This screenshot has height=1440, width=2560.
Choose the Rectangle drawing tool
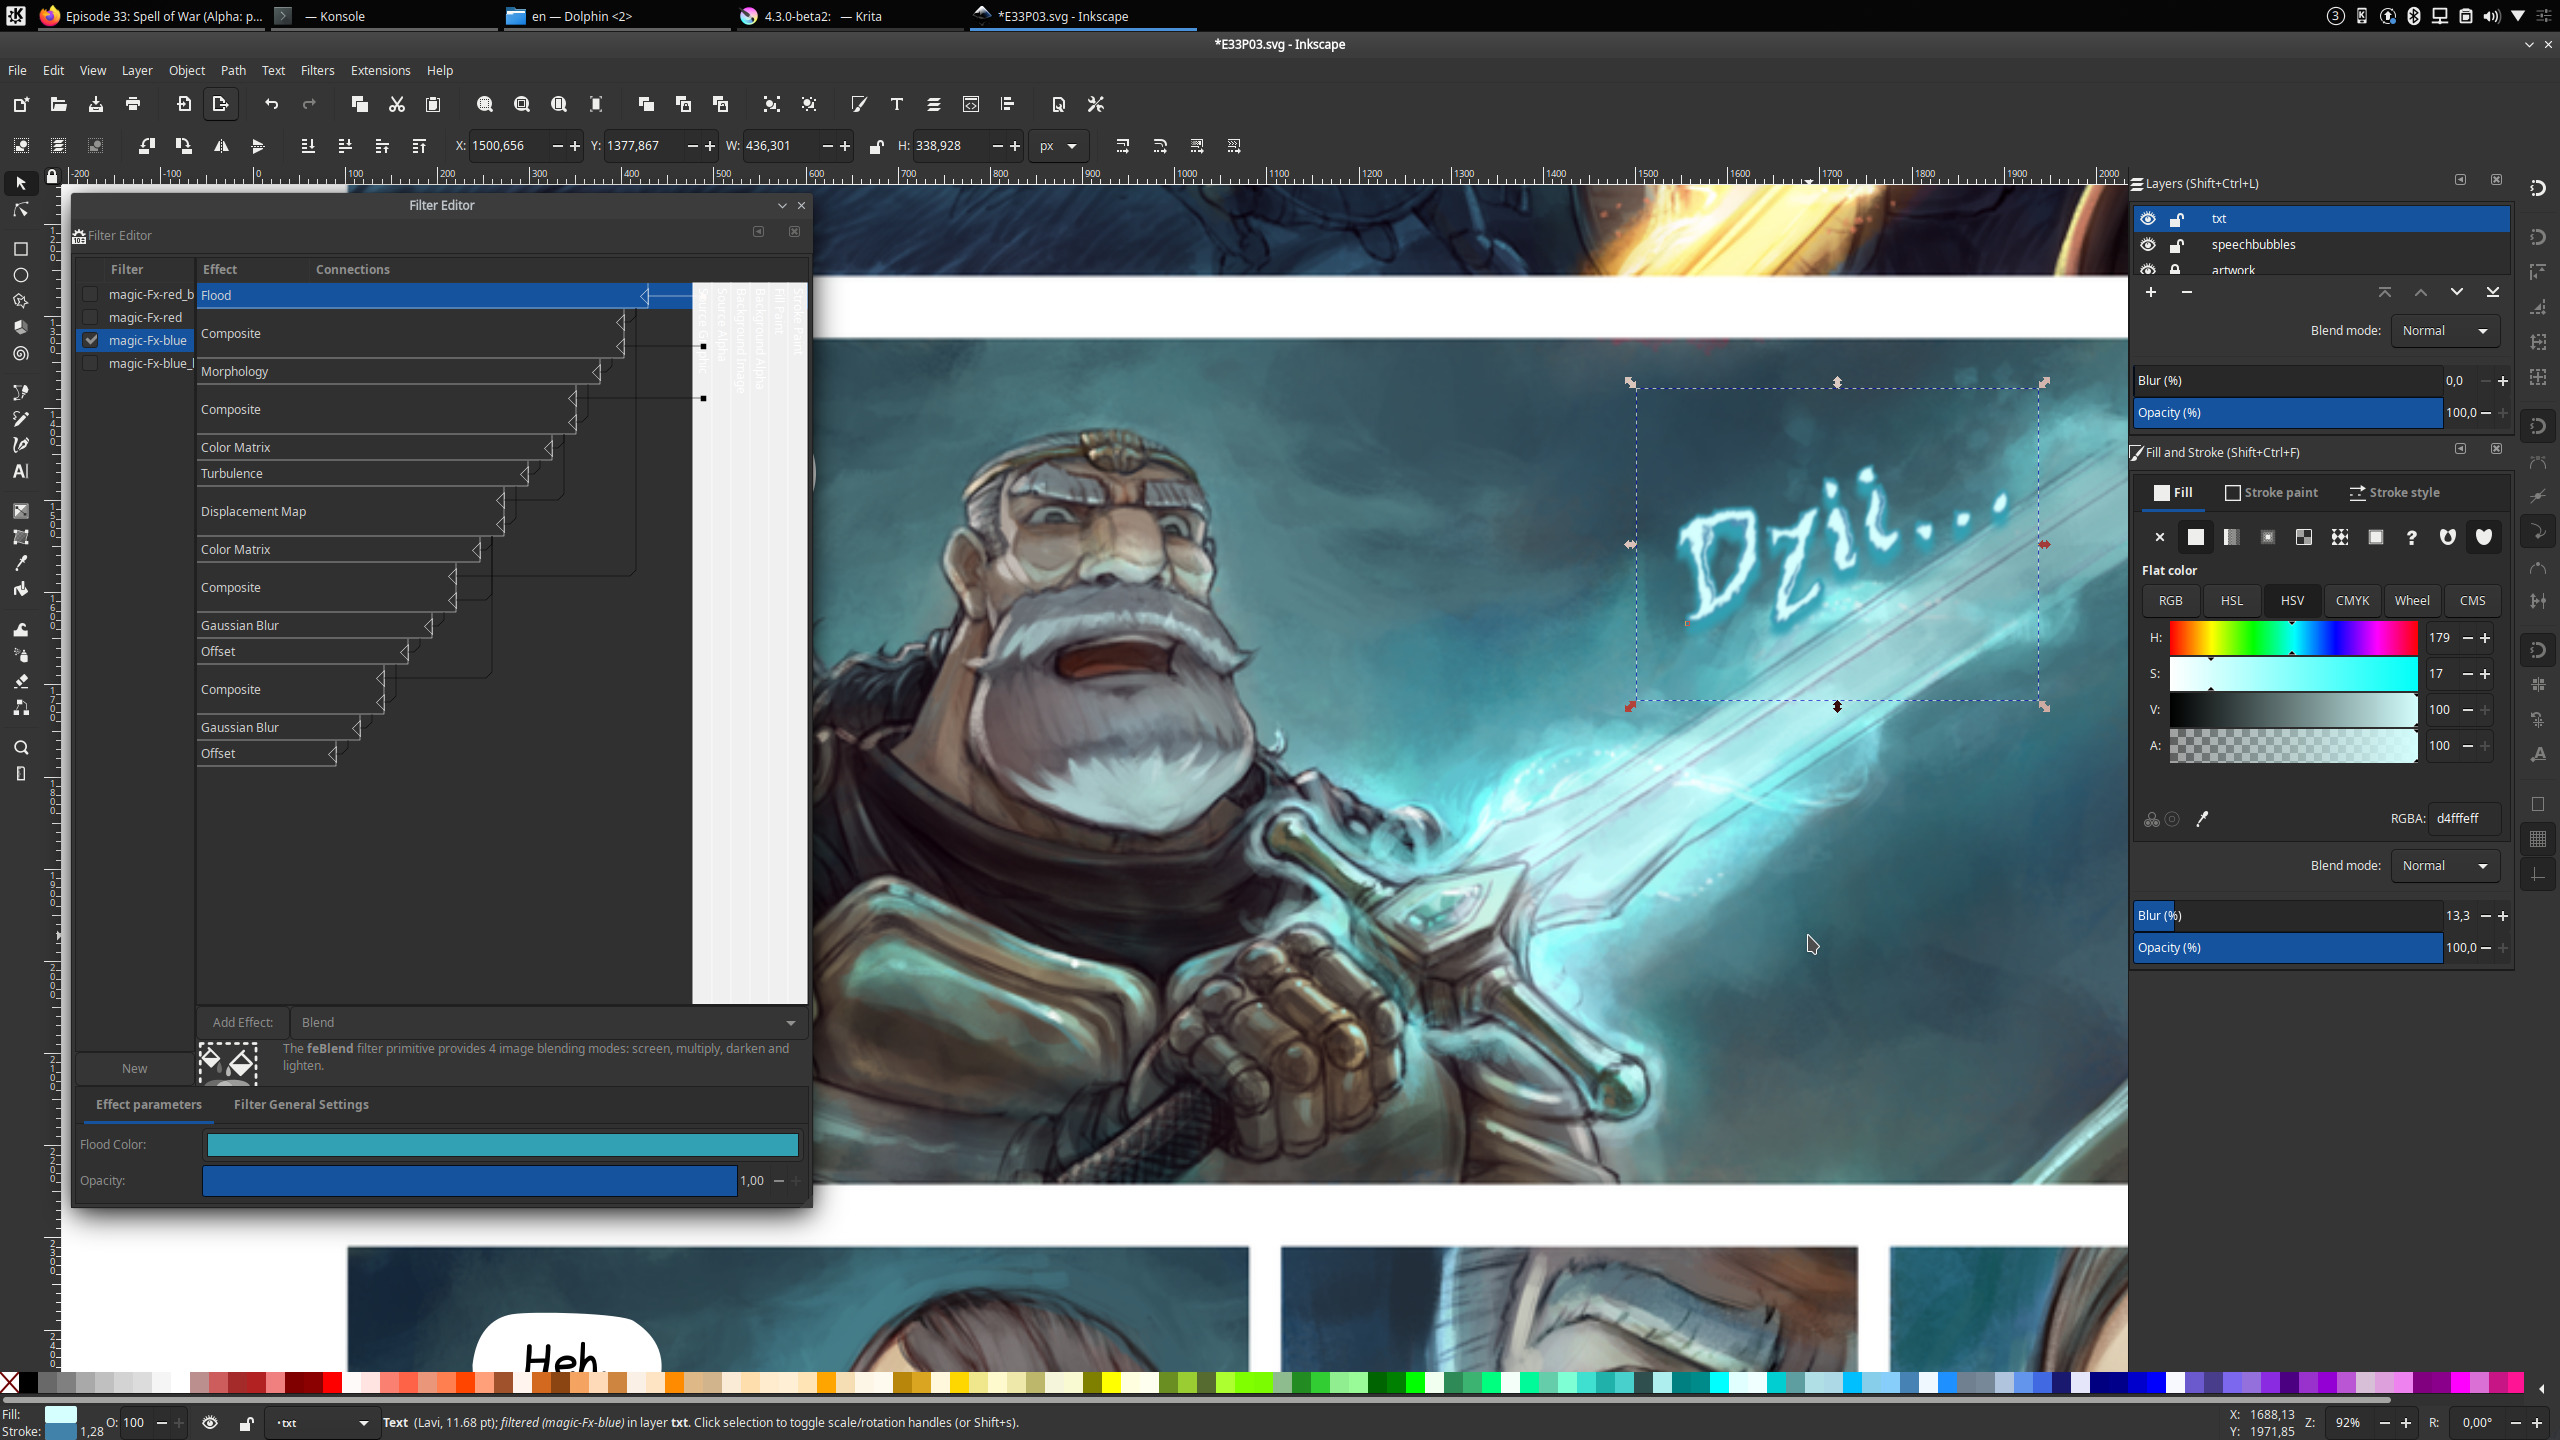[20, 249]
